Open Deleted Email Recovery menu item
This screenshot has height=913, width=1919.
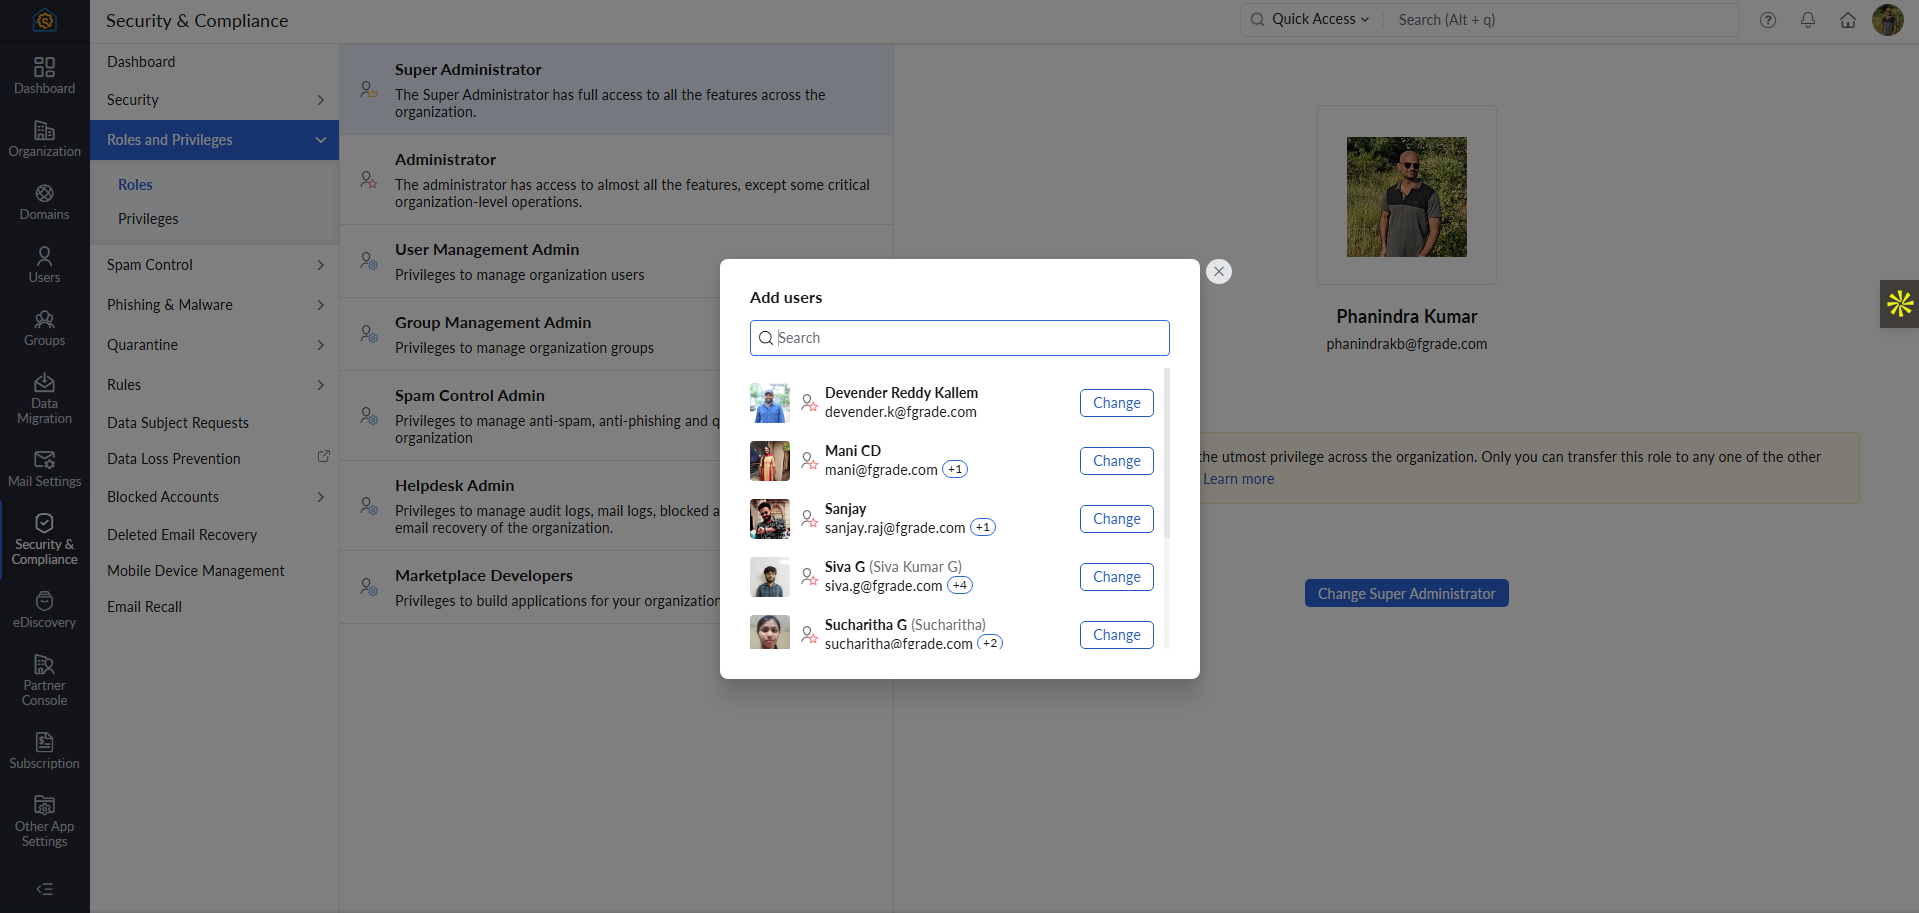[x=182, y=535]
